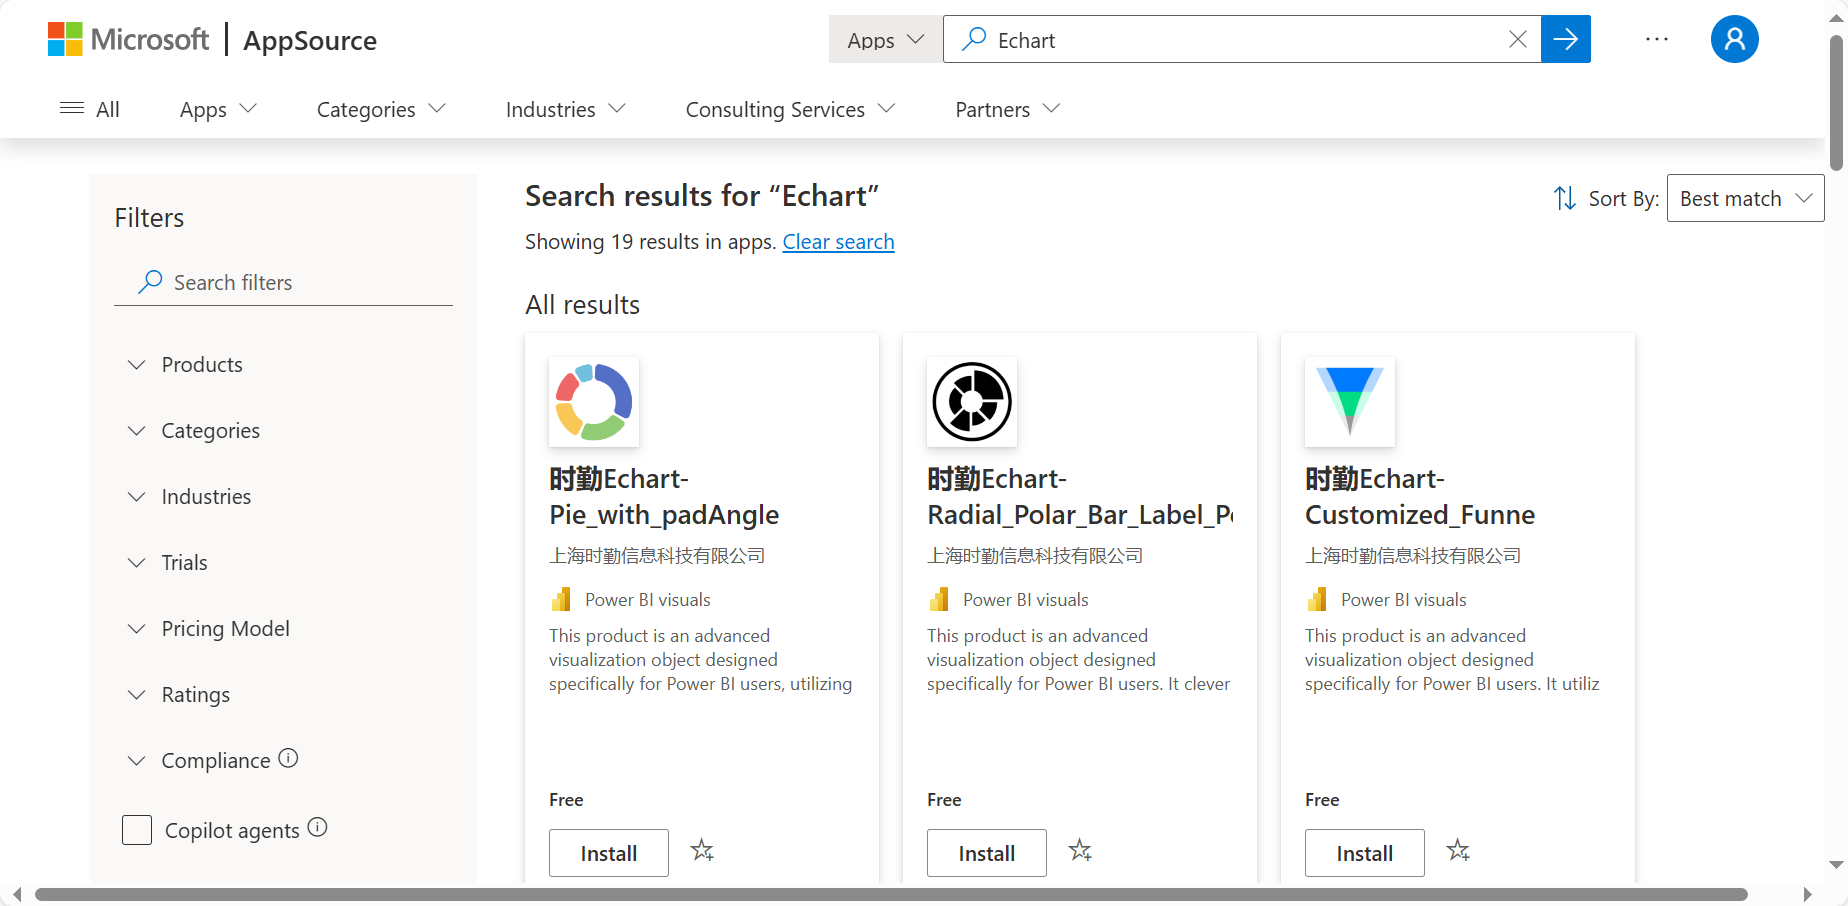The width and height of the screenshot is (1848, 906).
Task: Open the user account profile icon
Action: [1735, 39]
